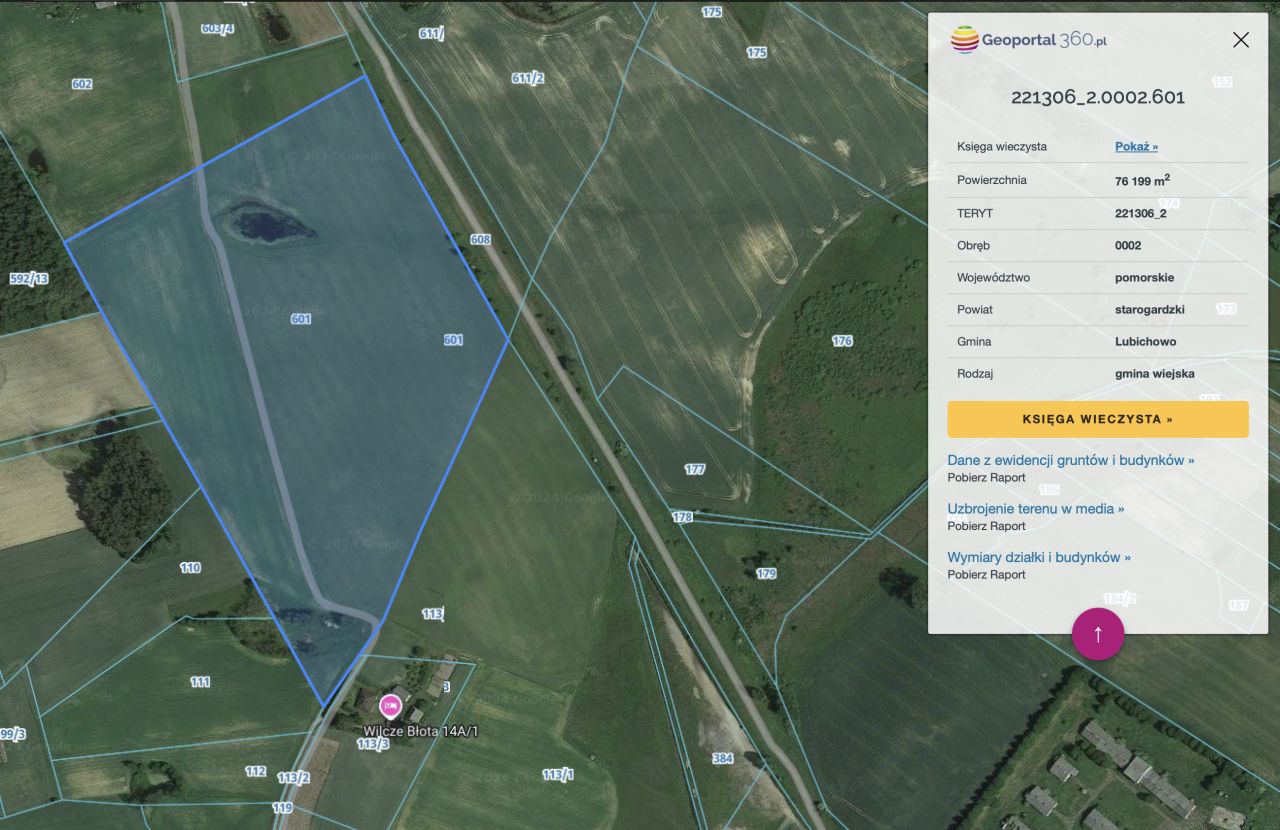Viewport: 1280px width, 830px height.
Task: Close the parcel info panel
Action: 1240,40
